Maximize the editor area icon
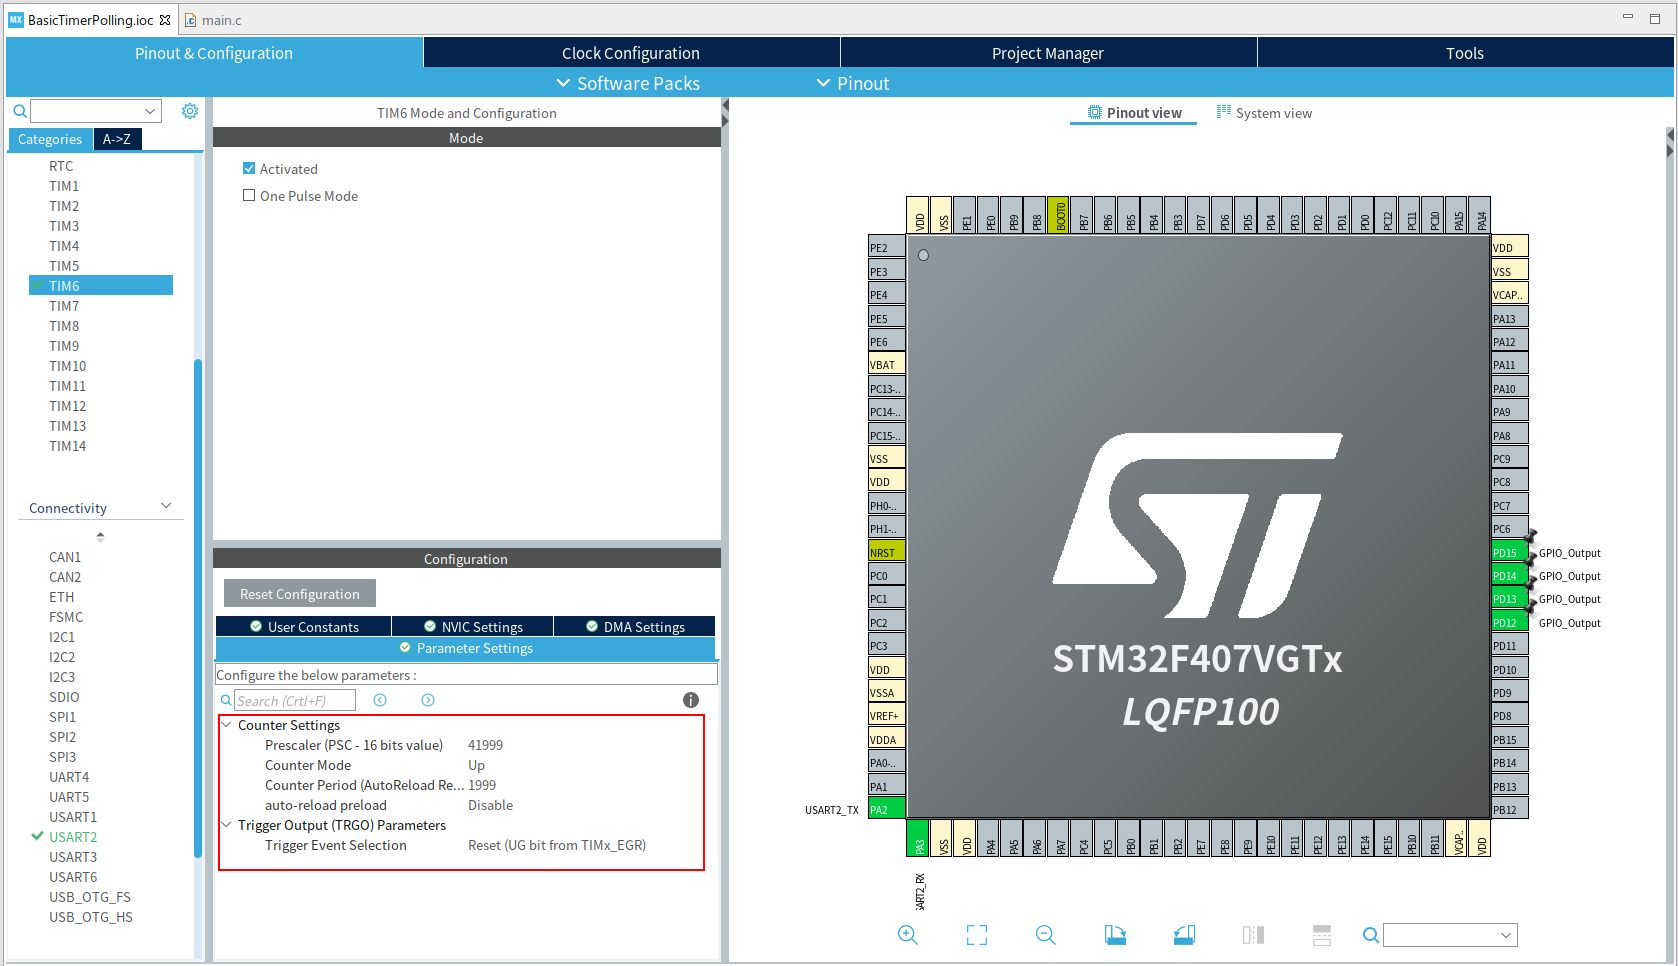Screen dimensions: 1678x966 [1655, 19]
